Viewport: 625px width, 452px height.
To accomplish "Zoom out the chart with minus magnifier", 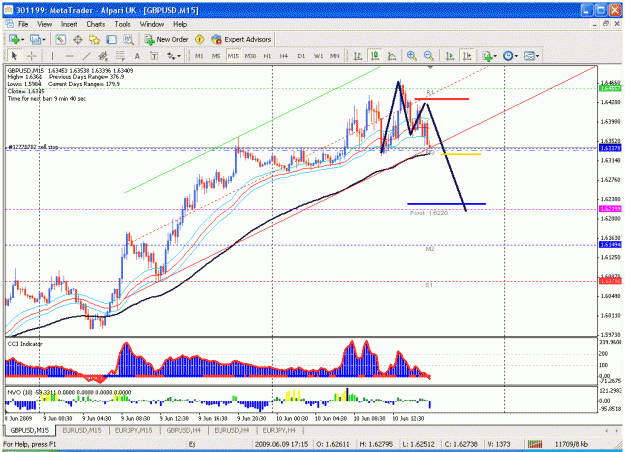I will pyautogui.click(x=429, y=56).
